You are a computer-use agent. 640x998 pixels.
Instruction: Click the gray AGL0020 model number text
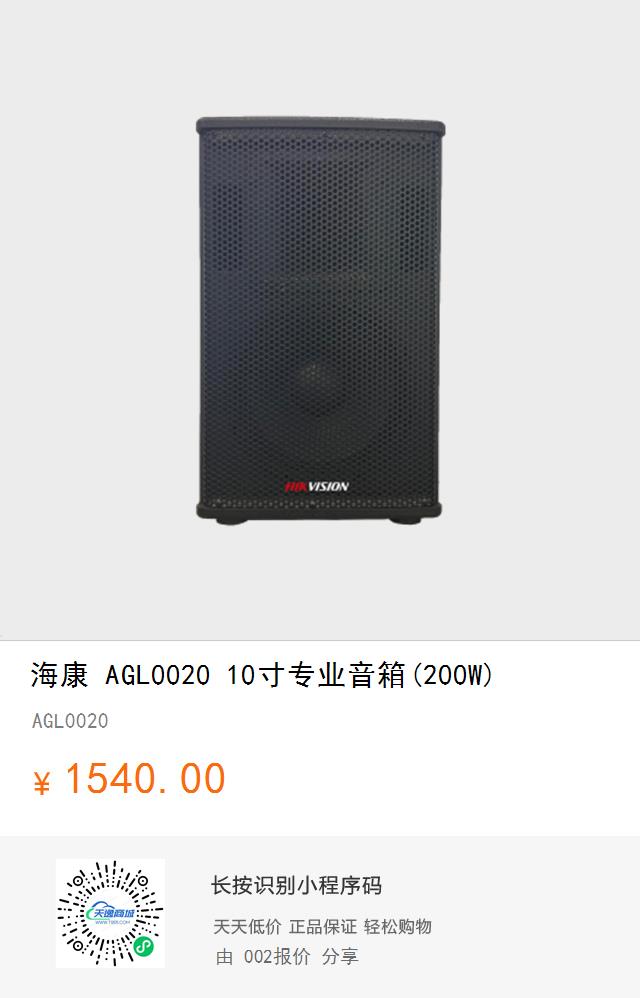(x=70, y=721)
